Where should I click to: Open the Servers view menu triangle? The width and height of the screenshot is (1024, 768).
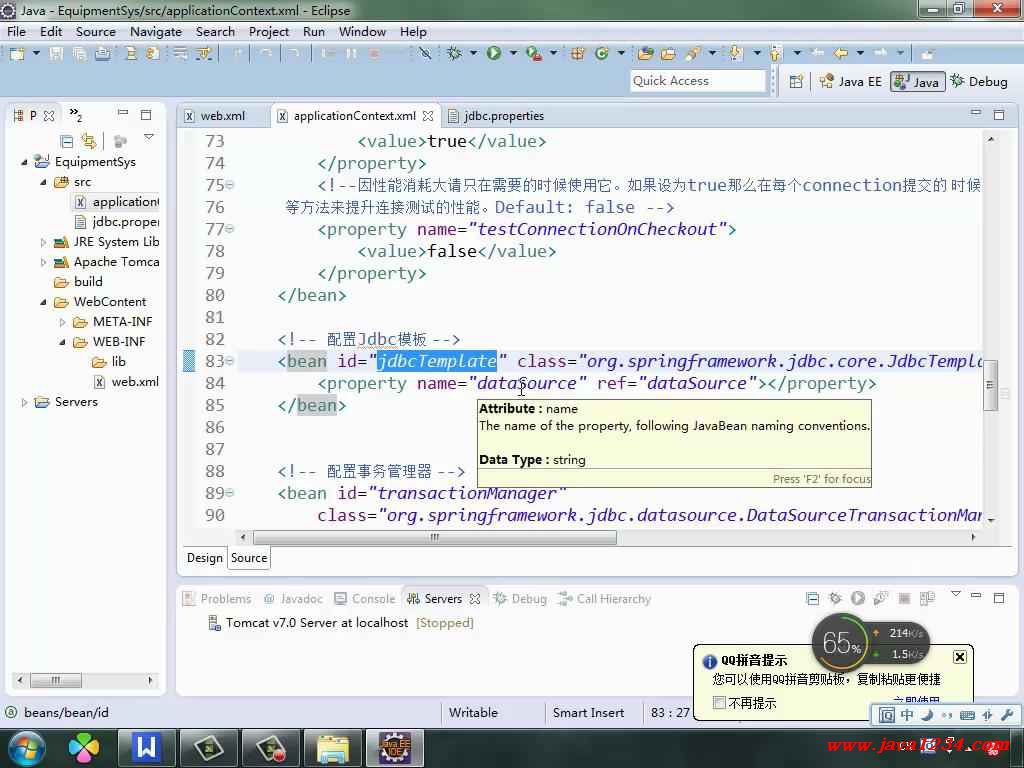pos(955,594)
